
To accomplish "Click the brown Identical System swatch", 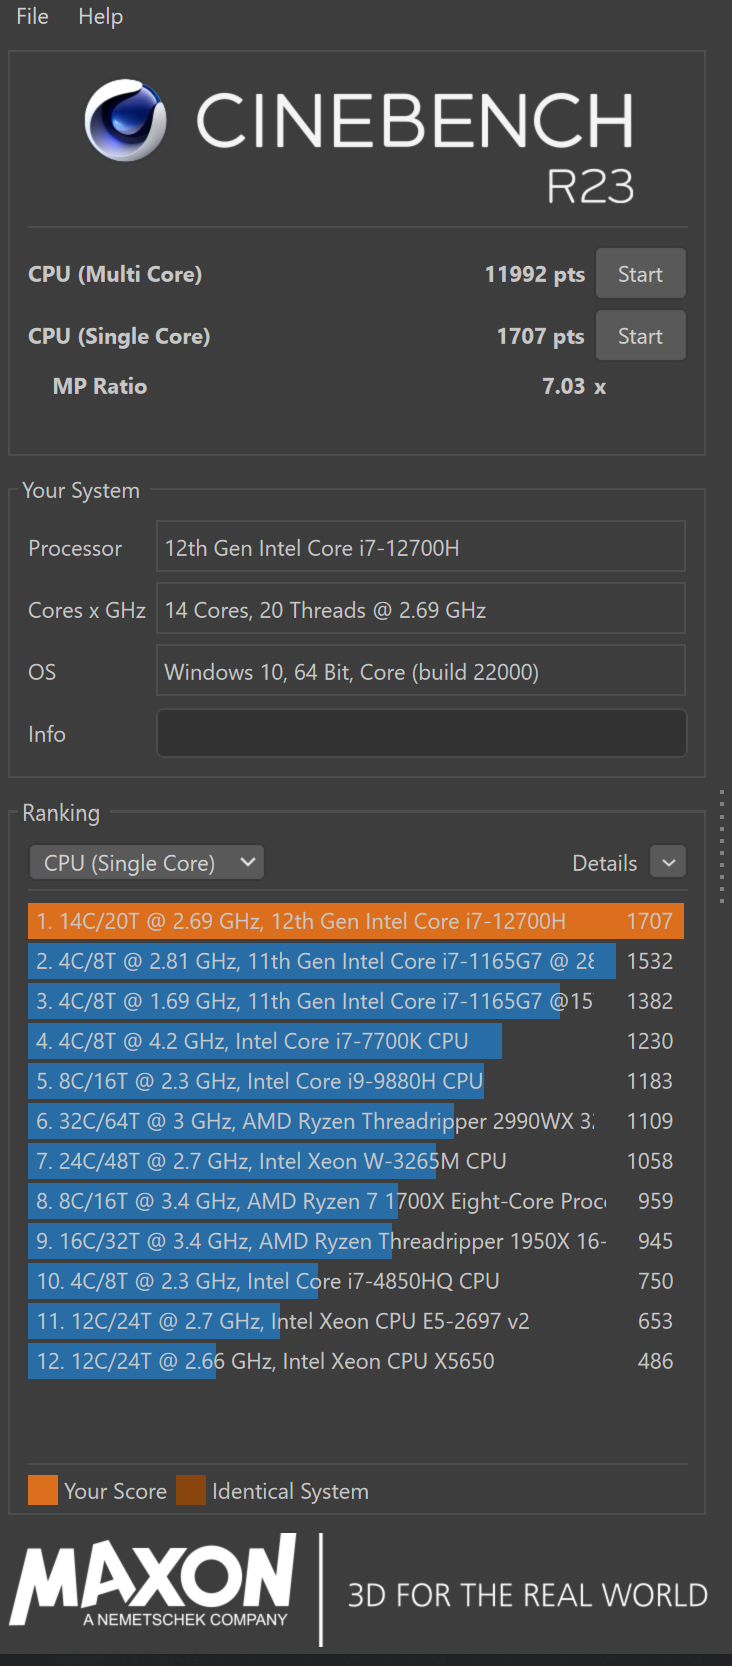I will pos(191,1490).
